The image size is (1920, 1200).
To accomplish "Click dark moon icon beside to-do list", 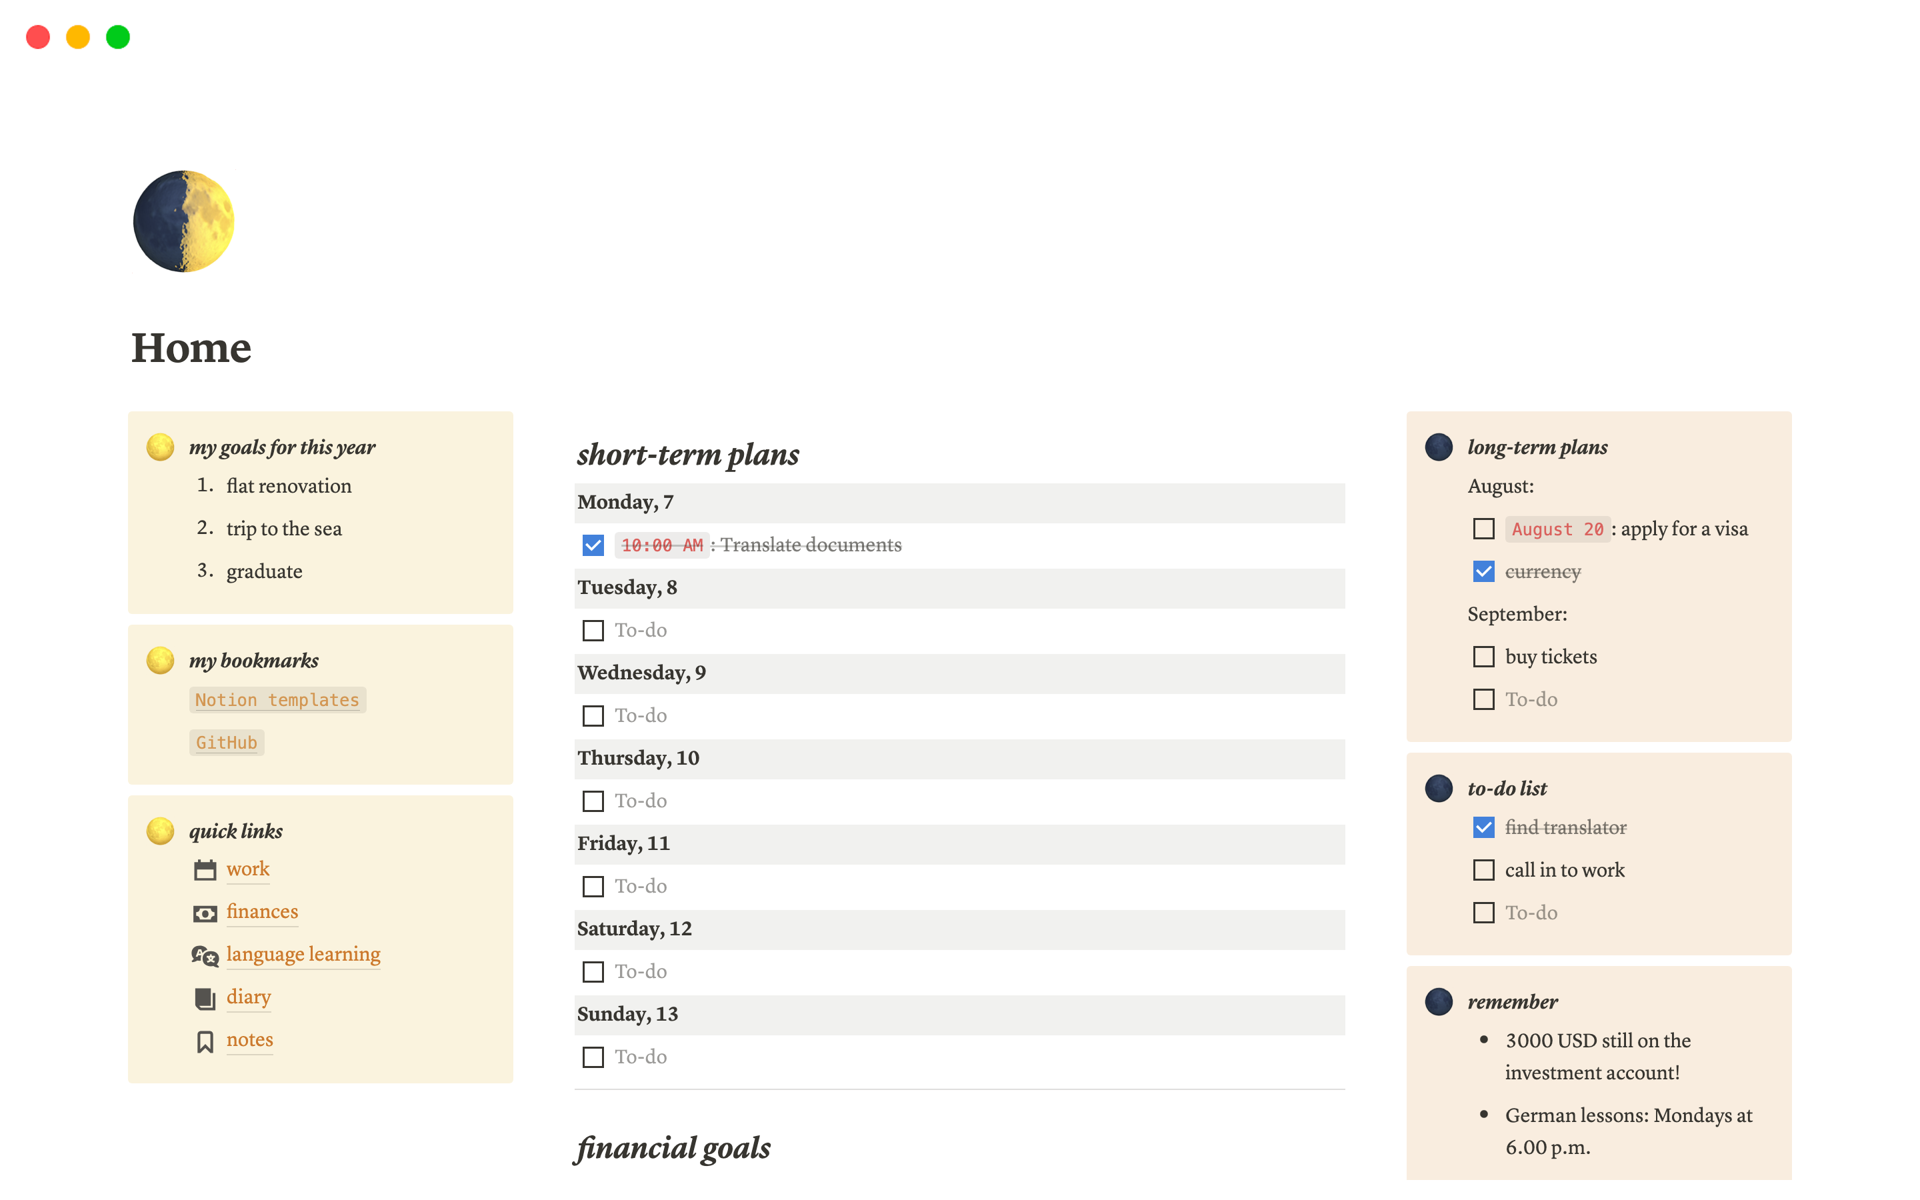I will click(1438, 788).
